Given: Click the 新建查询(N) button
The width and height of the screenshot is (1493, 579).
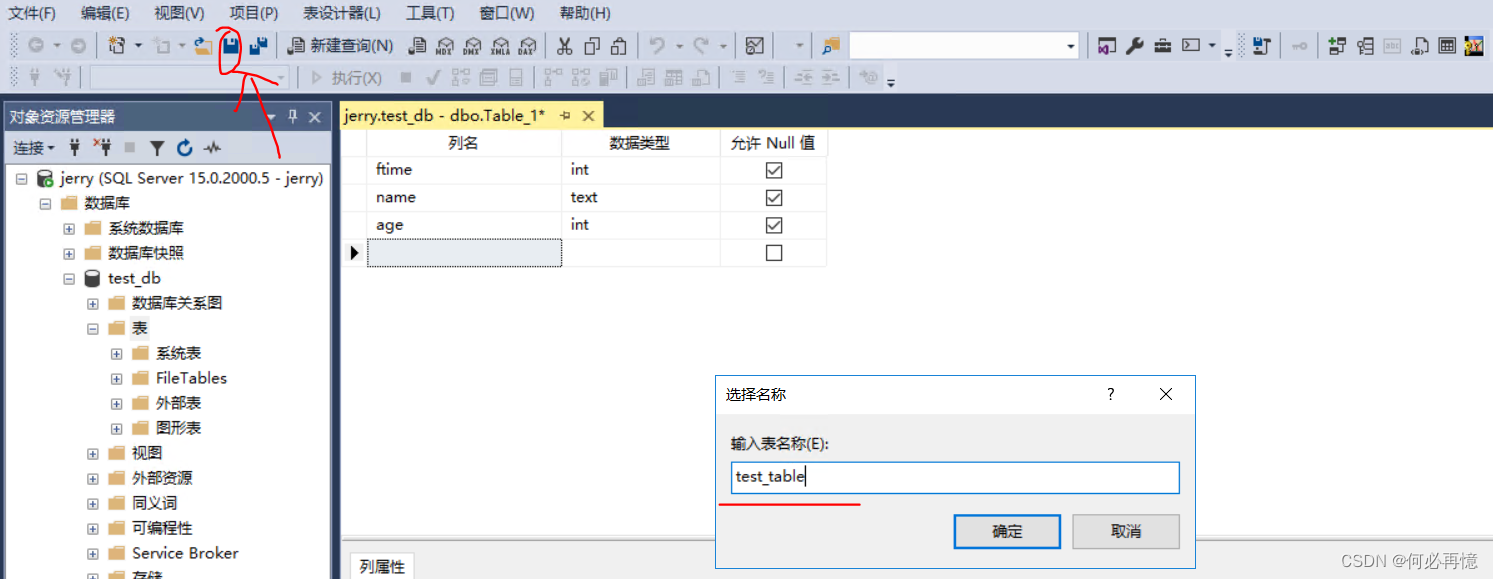Looking at the screenshot, I should click(x=340, y=45).
